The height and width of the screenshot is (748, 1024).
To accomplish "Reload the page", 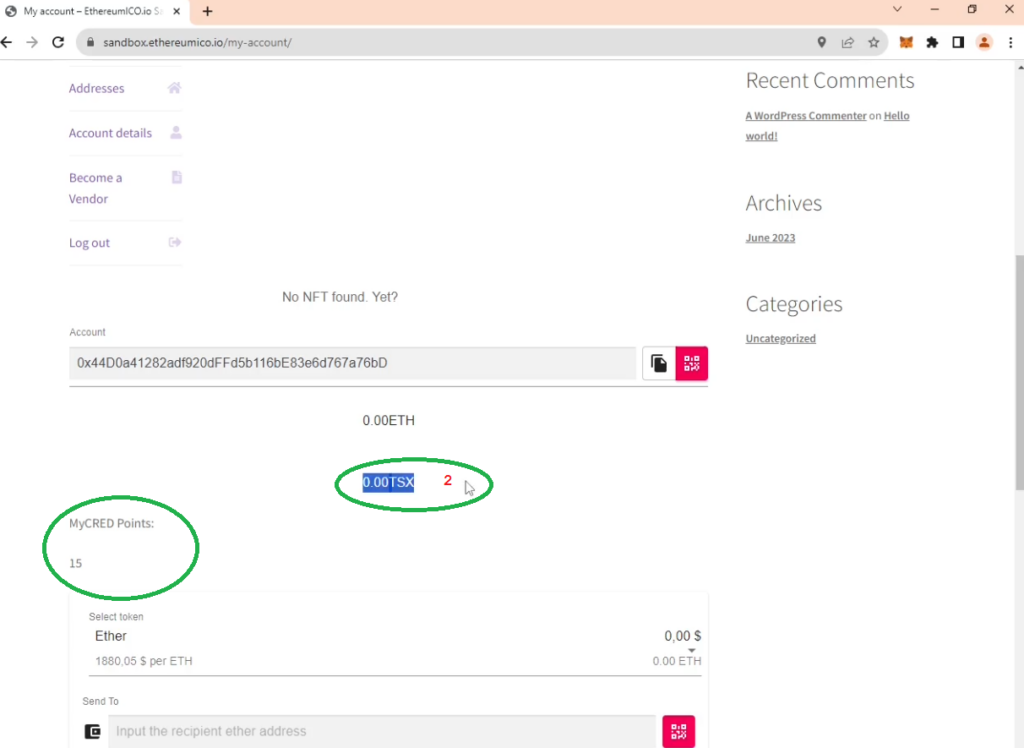I will 58,43.
